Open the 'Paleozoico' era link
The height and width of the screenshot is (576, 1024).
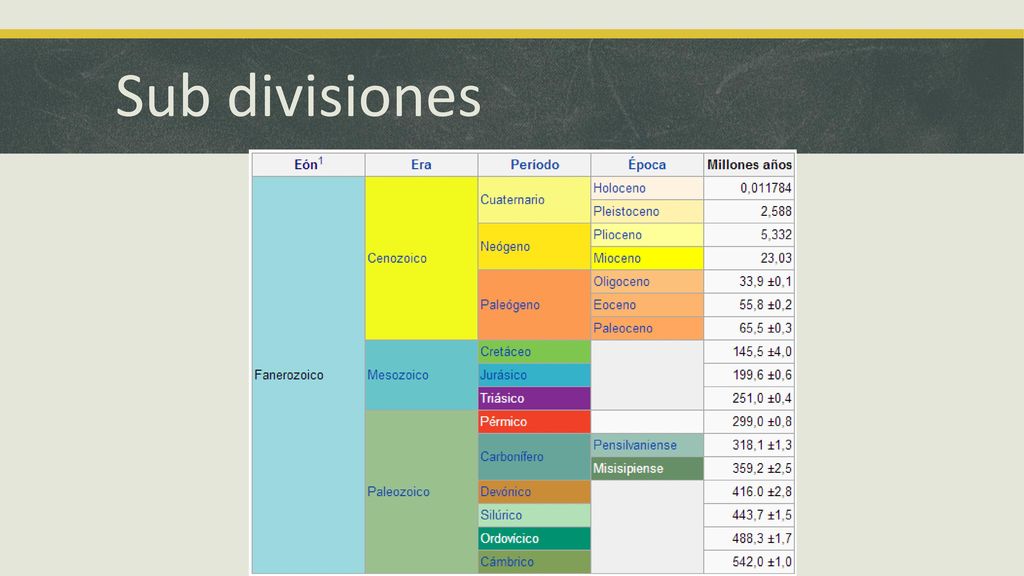398,492
